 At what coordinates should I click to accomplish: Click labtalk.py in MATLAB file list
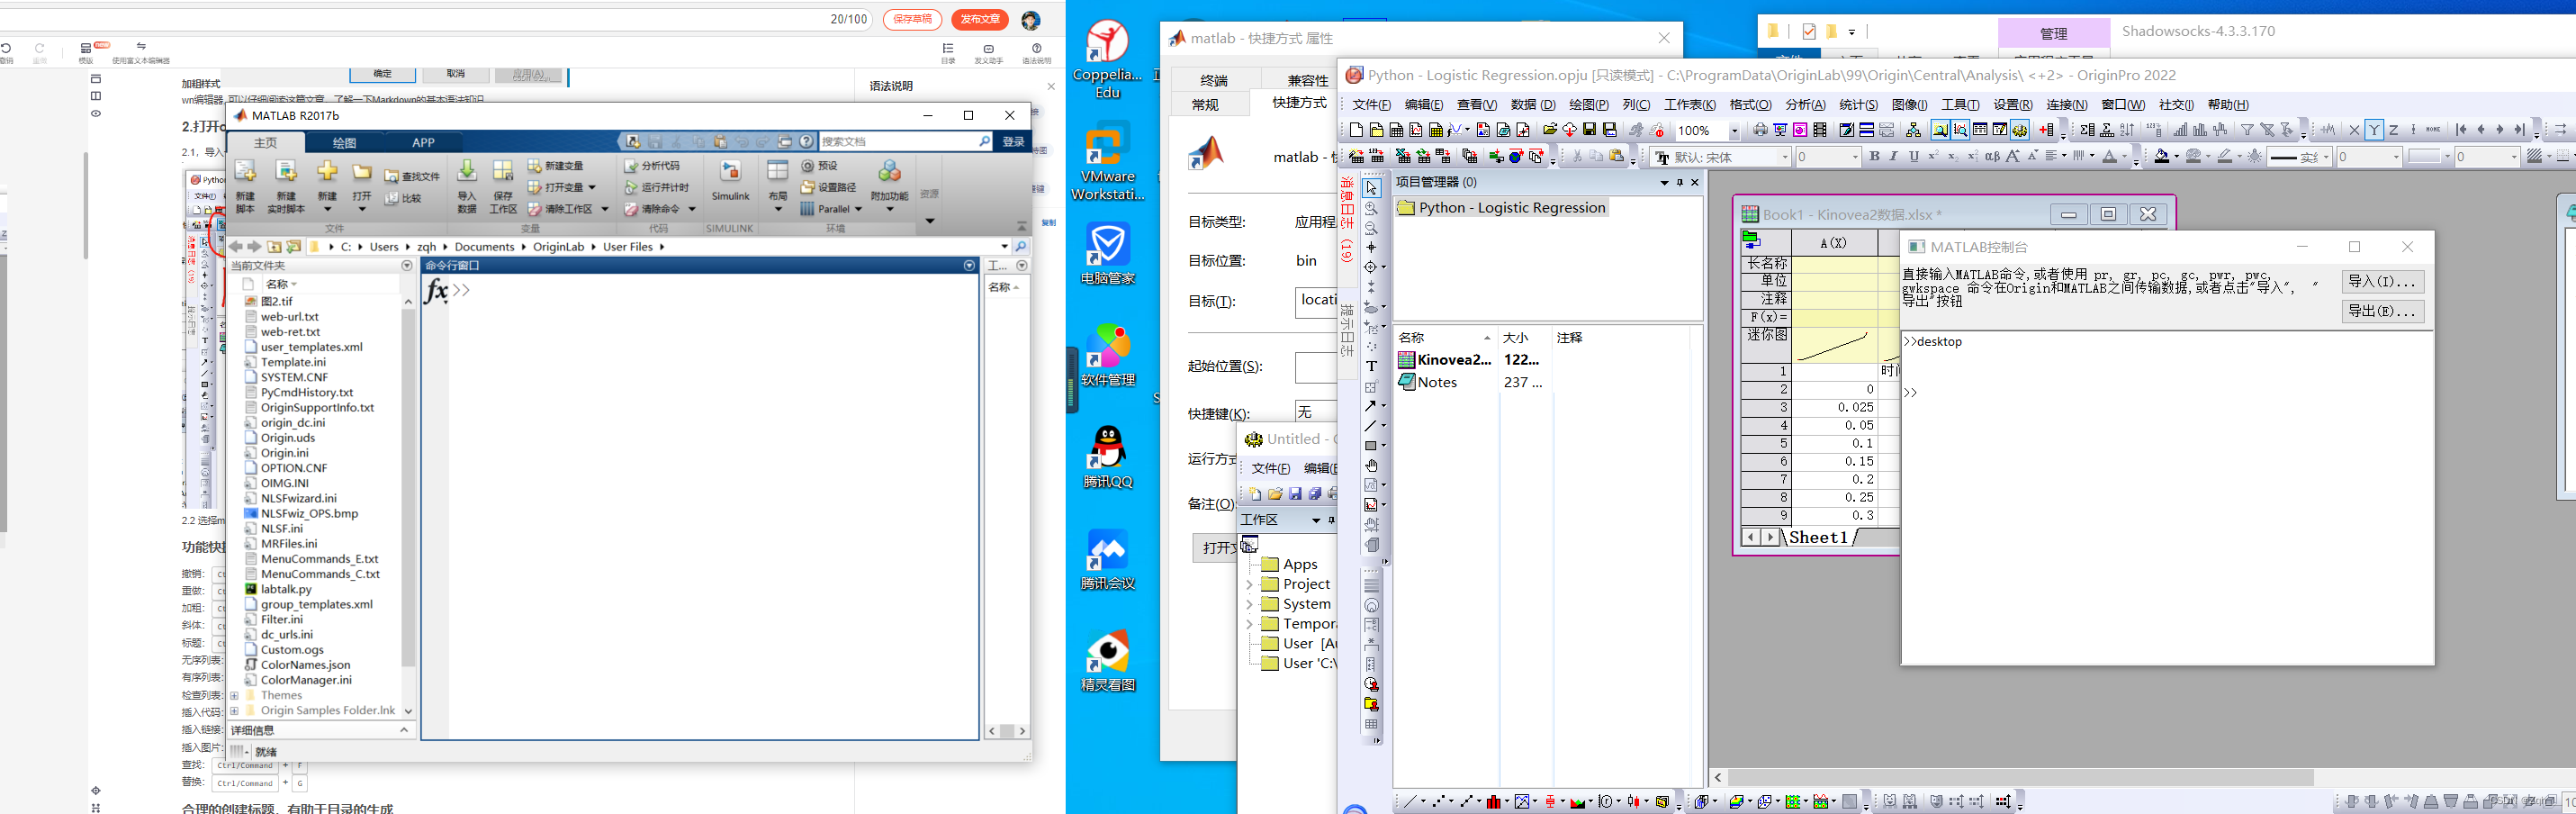(286, 589)
